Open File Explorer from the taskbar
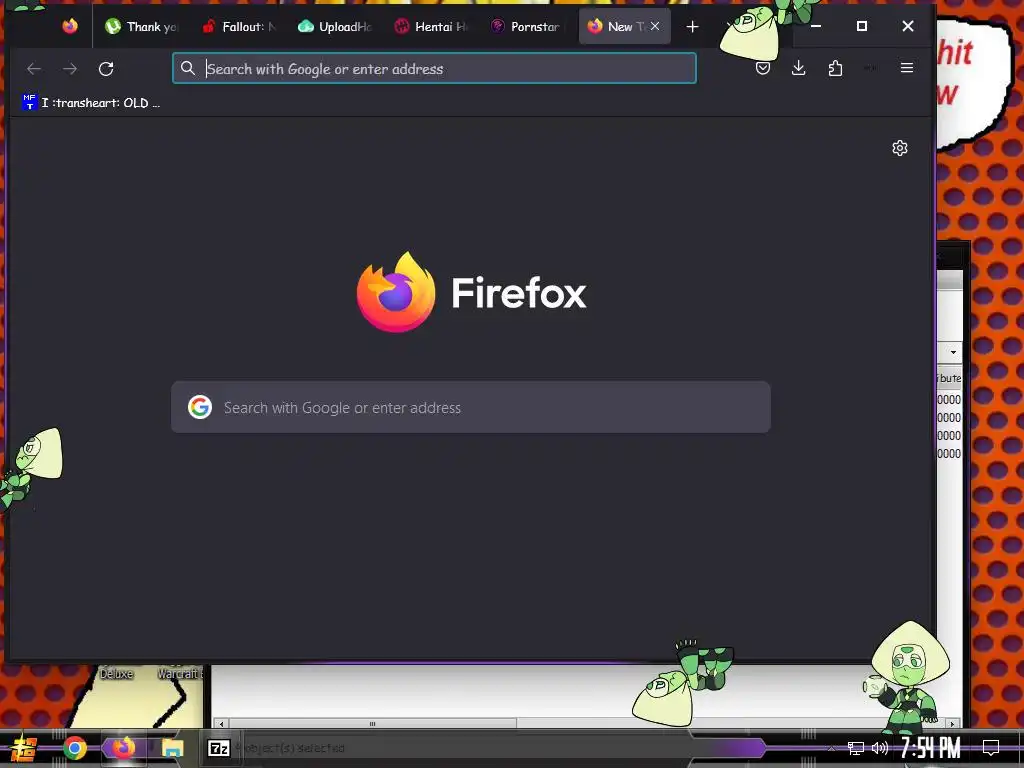 pos(172,748)
